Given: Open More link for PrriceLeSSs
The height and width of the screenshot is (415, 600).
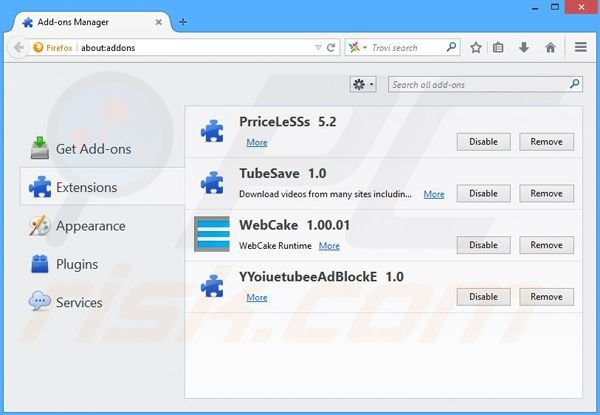Looking at the screenshot, I should [x=257, y=142].
